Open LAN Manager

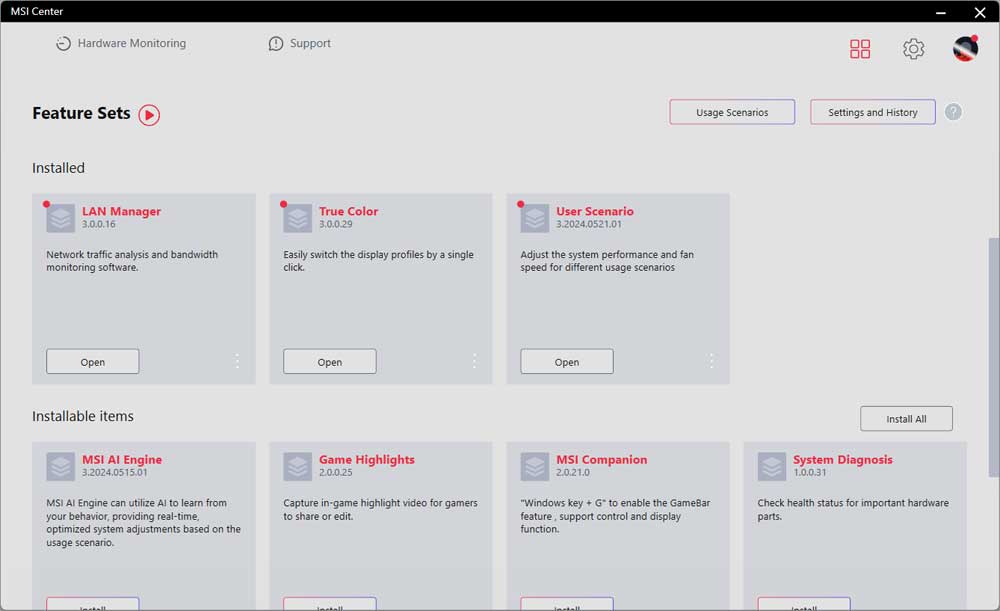click(x=92, y=362)
